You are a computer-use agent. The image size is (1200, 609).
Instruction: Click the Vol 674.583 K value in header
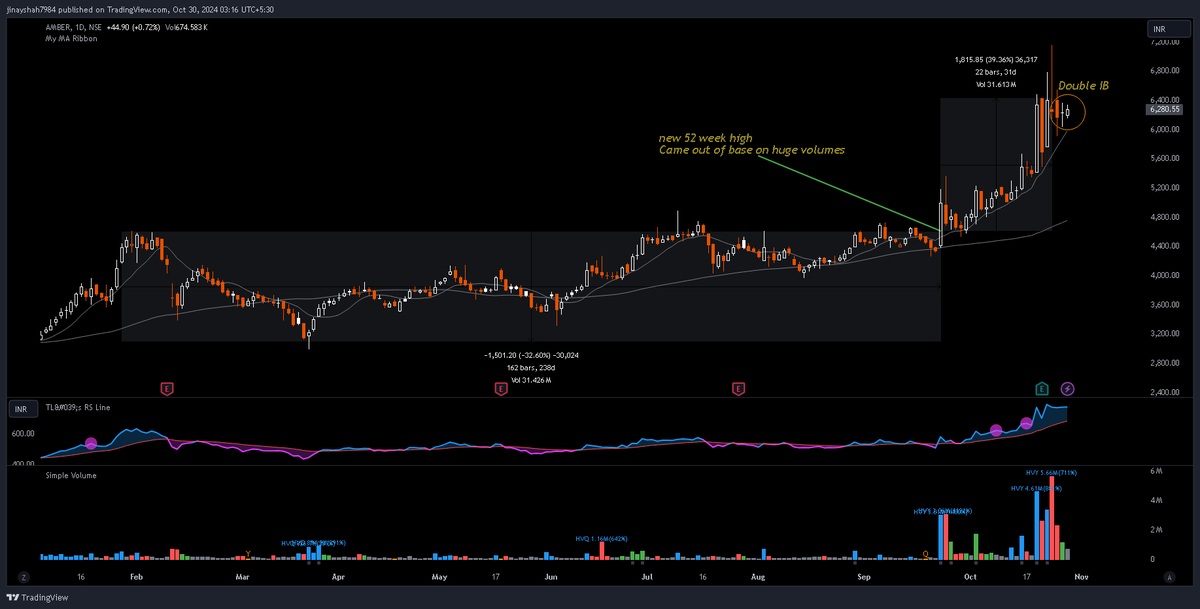coord(187,27)
